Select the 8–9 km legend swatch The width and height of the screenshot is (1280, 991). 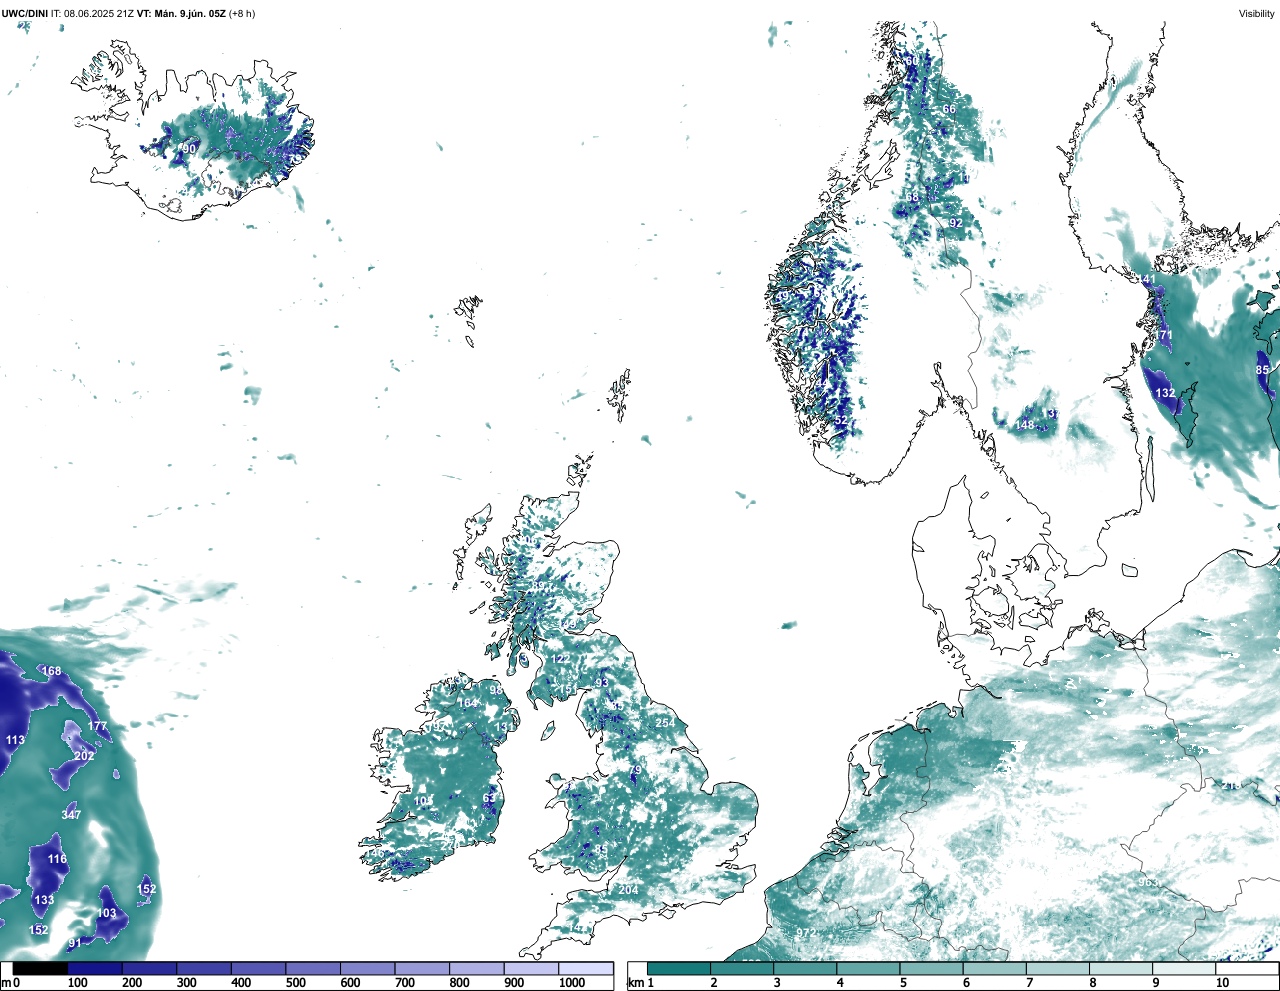click(1121, 969)
